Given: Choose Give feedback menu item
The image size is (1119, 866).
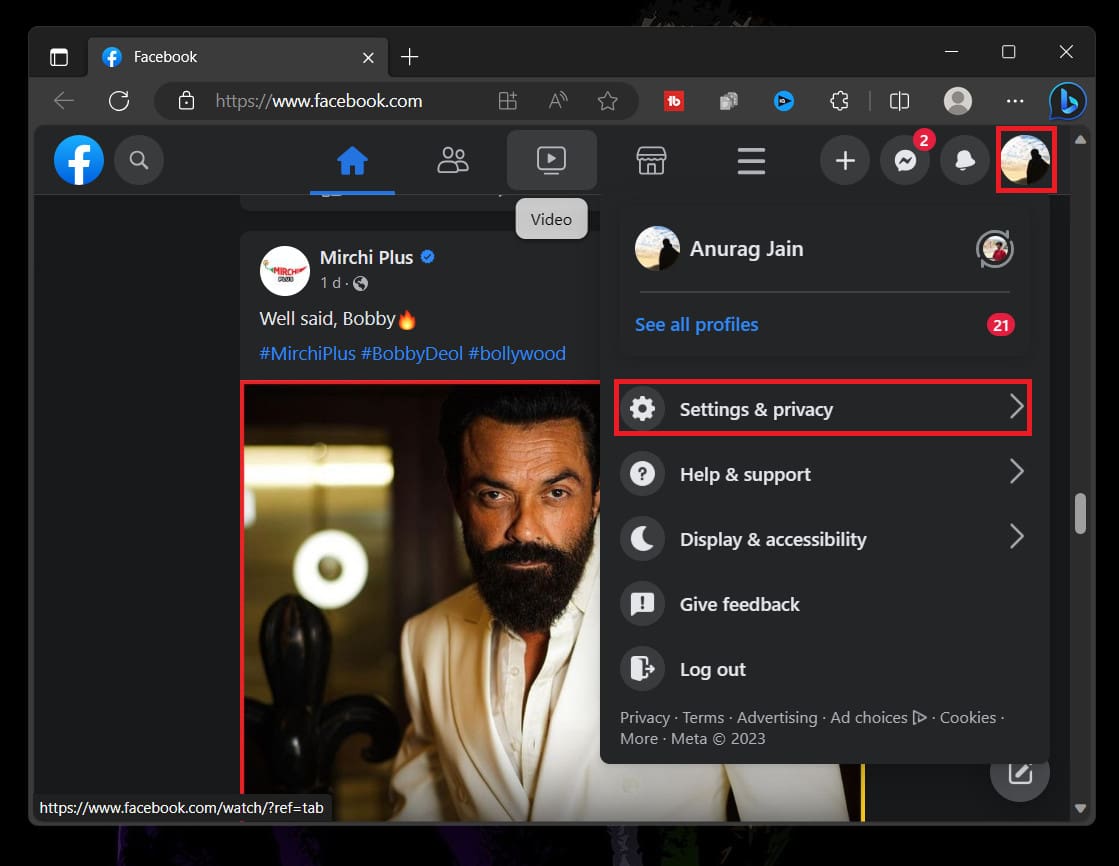Looking at the screenshot, I should click(739, 604).
